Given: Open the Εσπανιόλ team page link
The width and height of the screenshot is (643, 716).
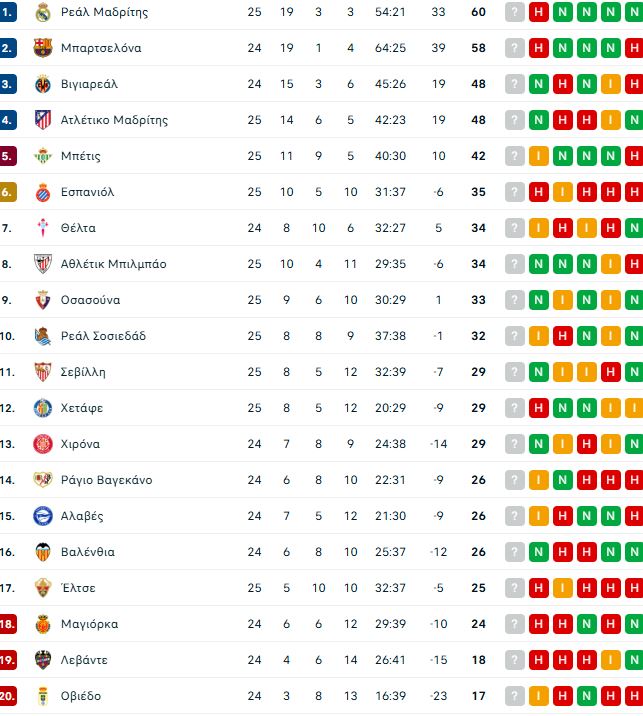Looking at the screenshot, I should pos(87,192).
